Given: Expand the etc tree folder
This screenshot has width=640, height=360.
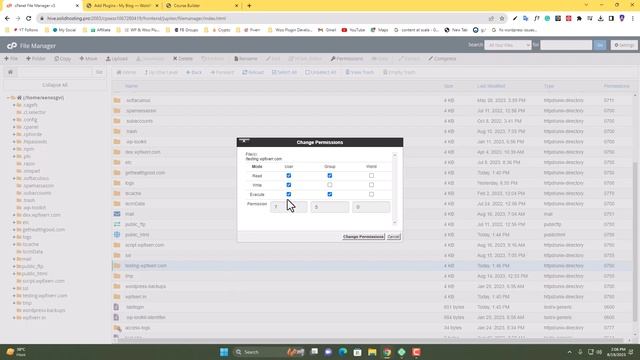Looking at the screenshot, I should tap(14, 222).
